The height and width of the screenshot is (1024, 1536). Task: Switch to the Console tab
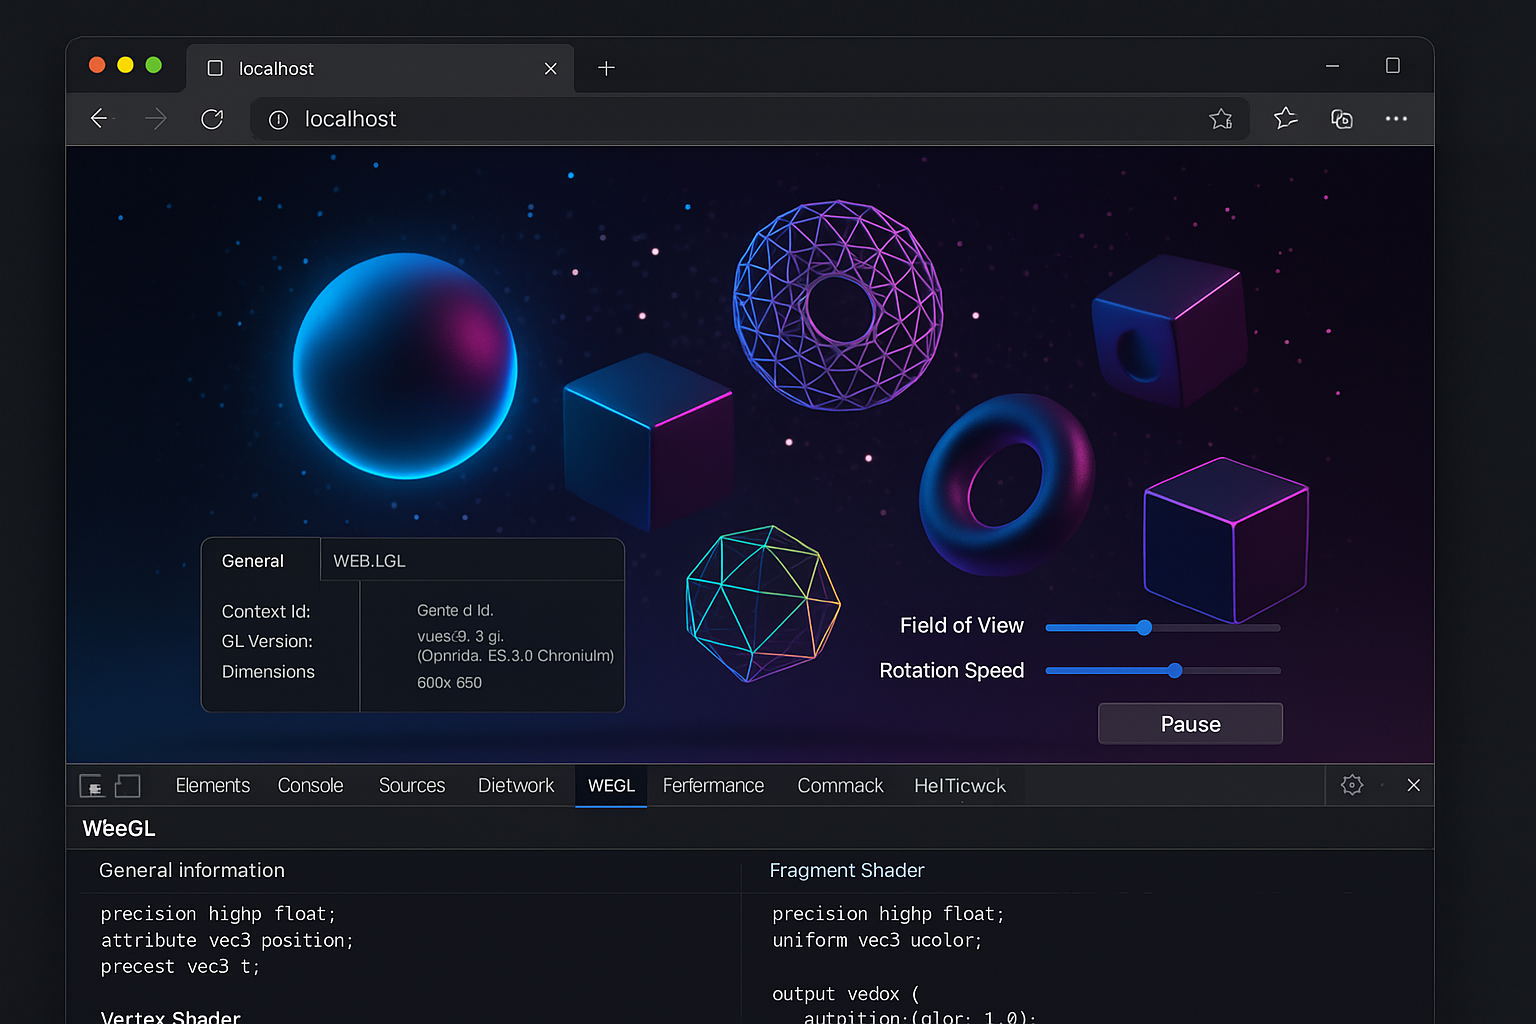[x=310, y=786]
